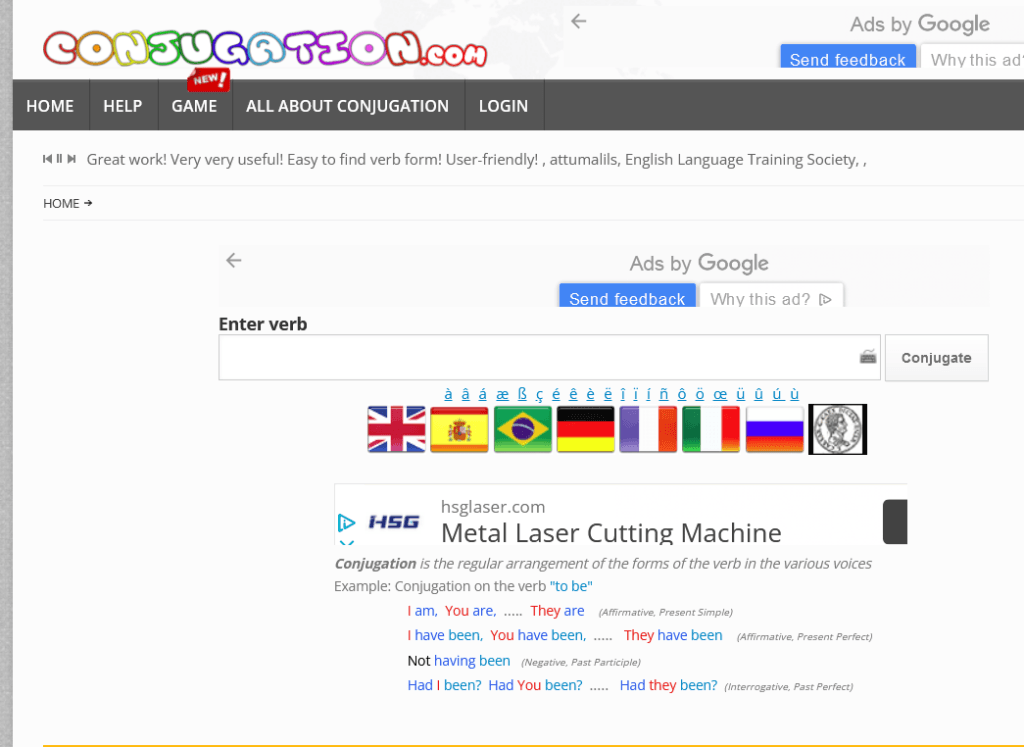This screenshot has height=747, width=1024.
Task: Insert the á character
Action: (482, 394)
